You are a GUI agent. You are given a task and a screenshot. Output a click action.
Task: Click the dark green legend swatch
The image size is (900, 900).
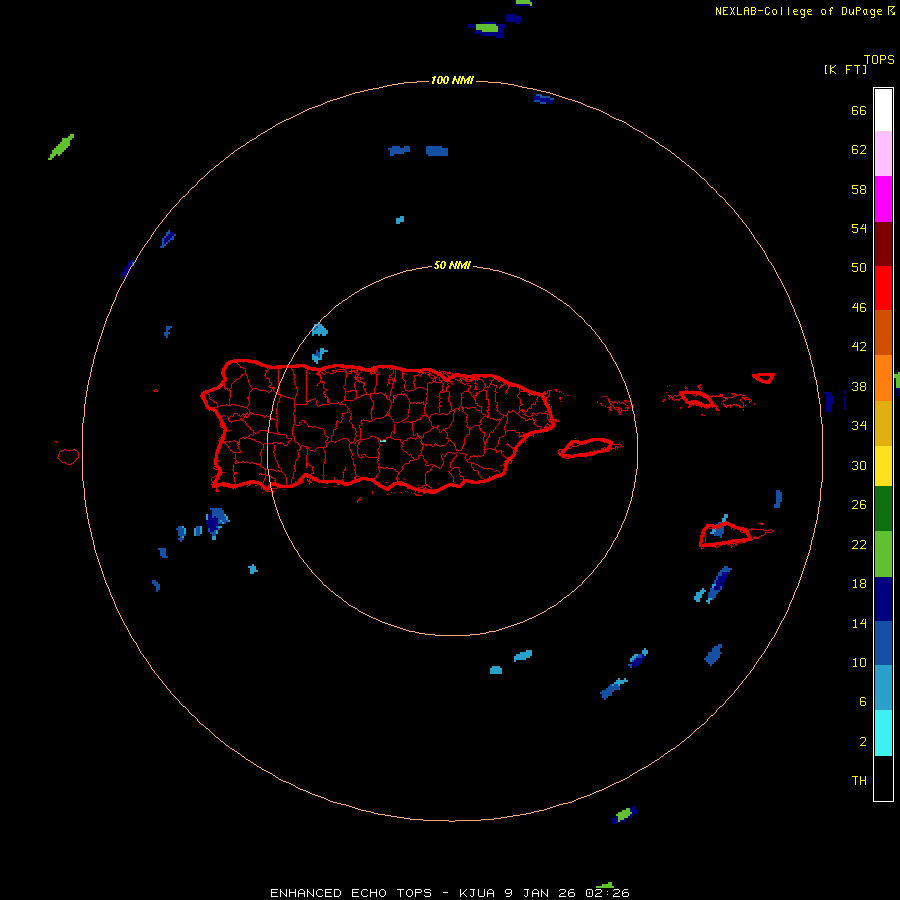883,509
